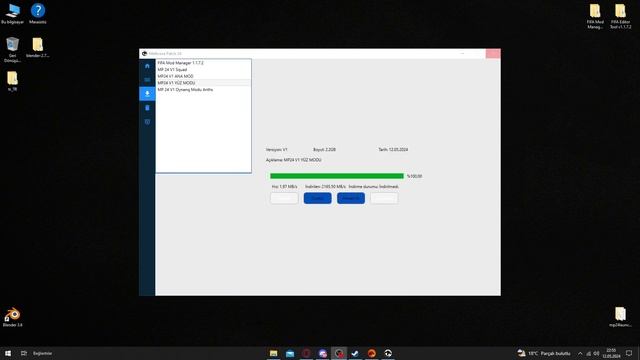This screenshot has height=360, width=640.
Task: Click the taskbar search label
Action: [x=42, y=353]
